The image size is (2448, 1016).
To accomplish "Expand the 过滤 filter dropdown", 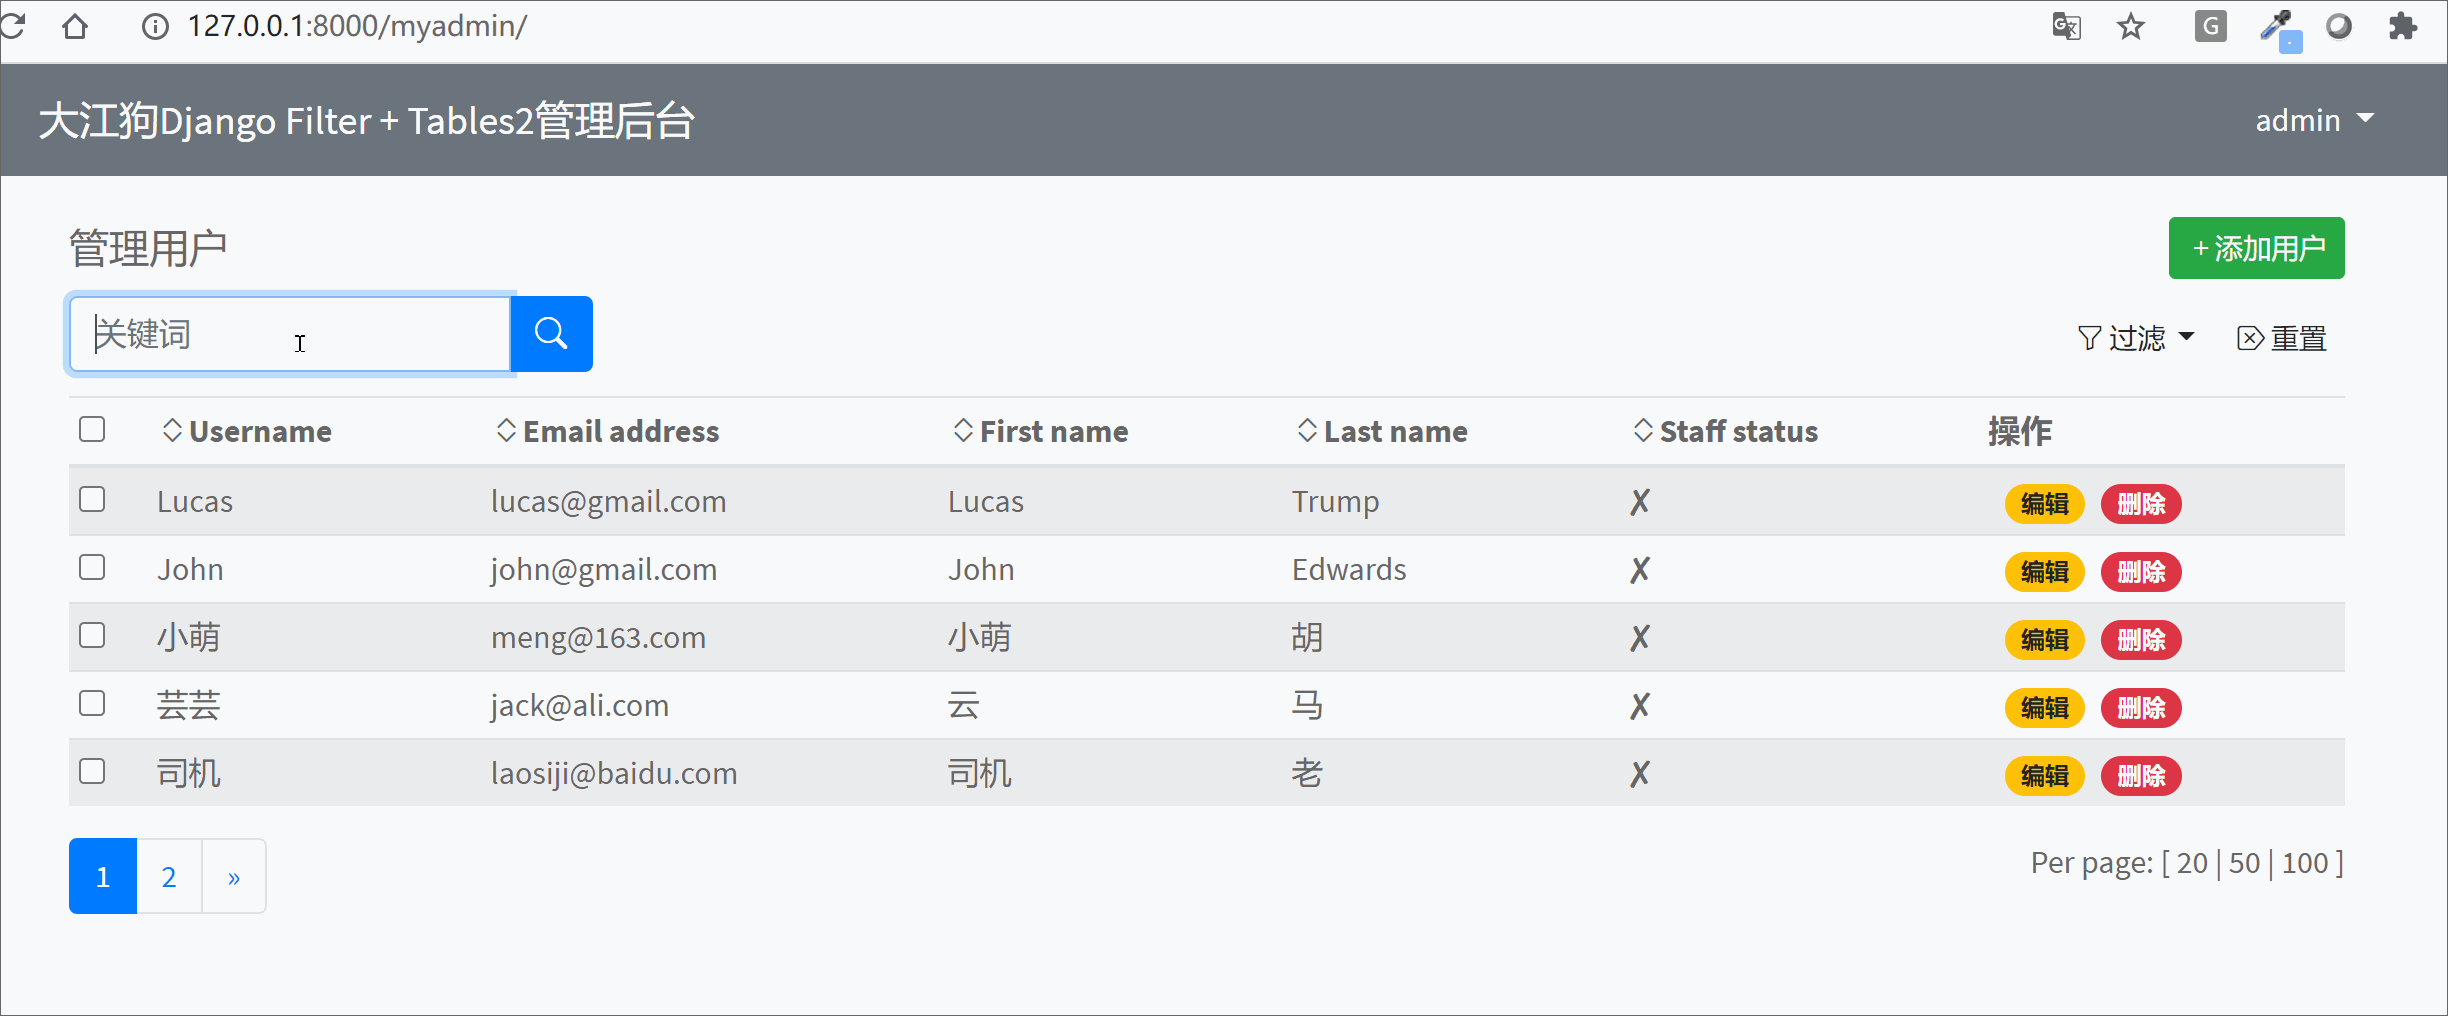I will 2136,338.
